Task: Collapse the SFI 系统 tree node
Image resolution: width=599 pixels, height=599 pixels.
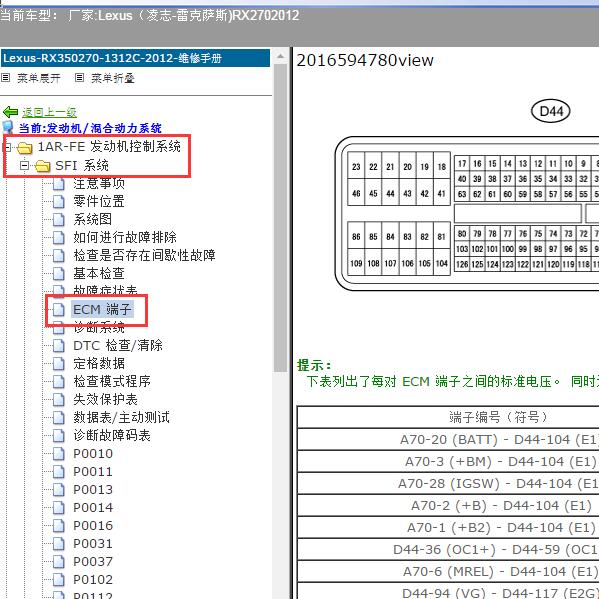Action: click(25, 165)
